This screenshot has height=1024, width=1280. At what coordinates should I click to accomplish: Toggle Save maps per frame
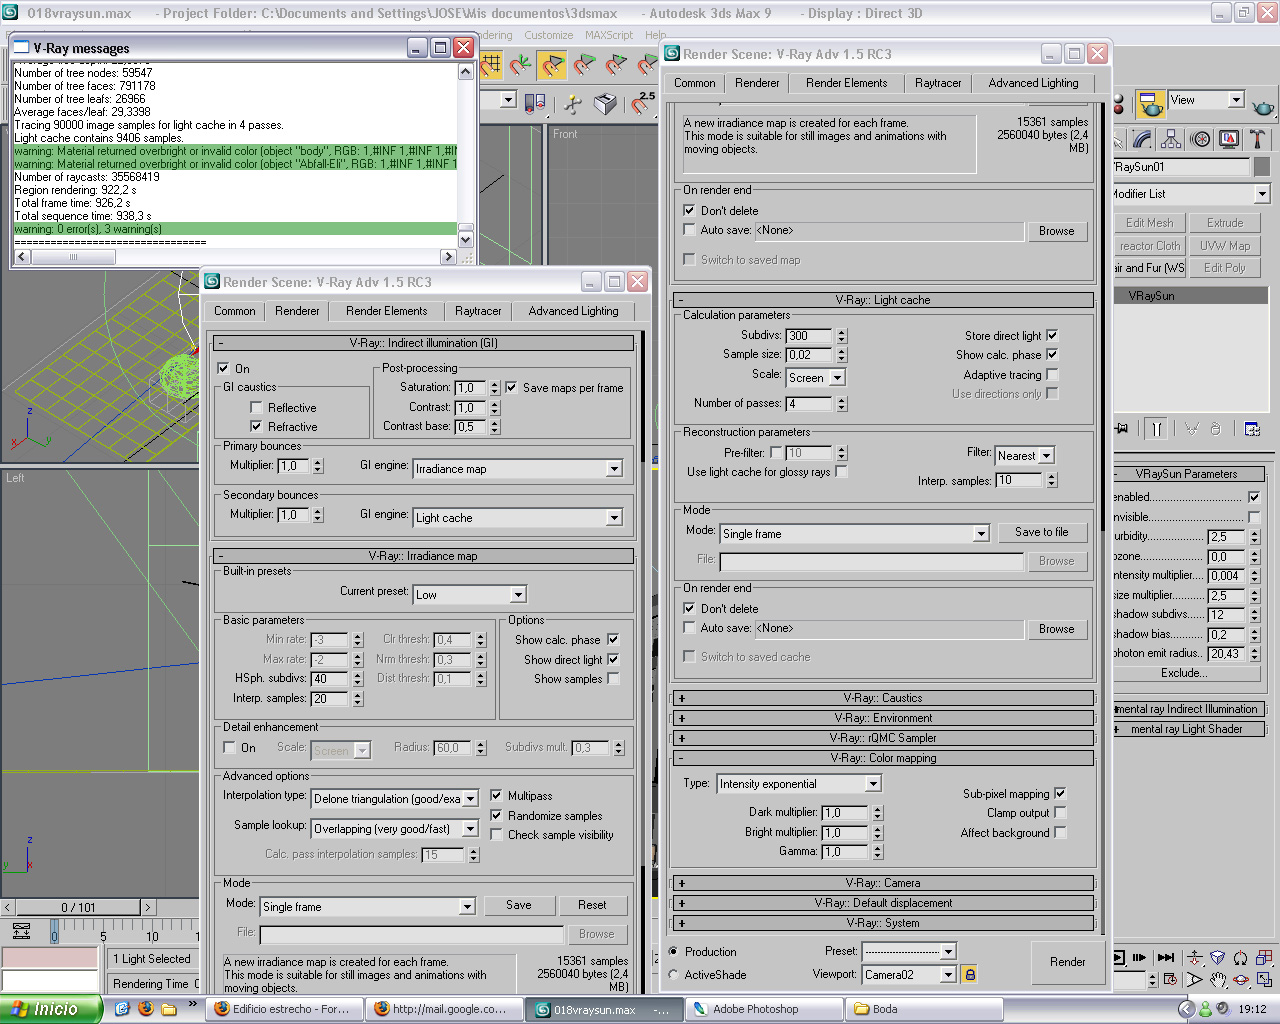click(511, 388)
